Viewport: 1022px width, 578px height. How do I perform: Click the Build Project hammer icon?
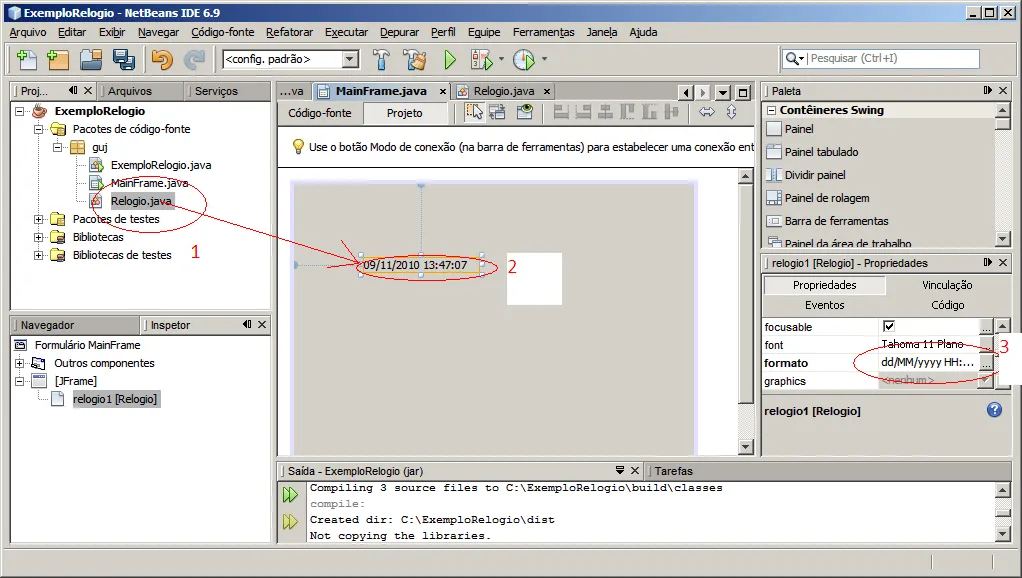381,59
